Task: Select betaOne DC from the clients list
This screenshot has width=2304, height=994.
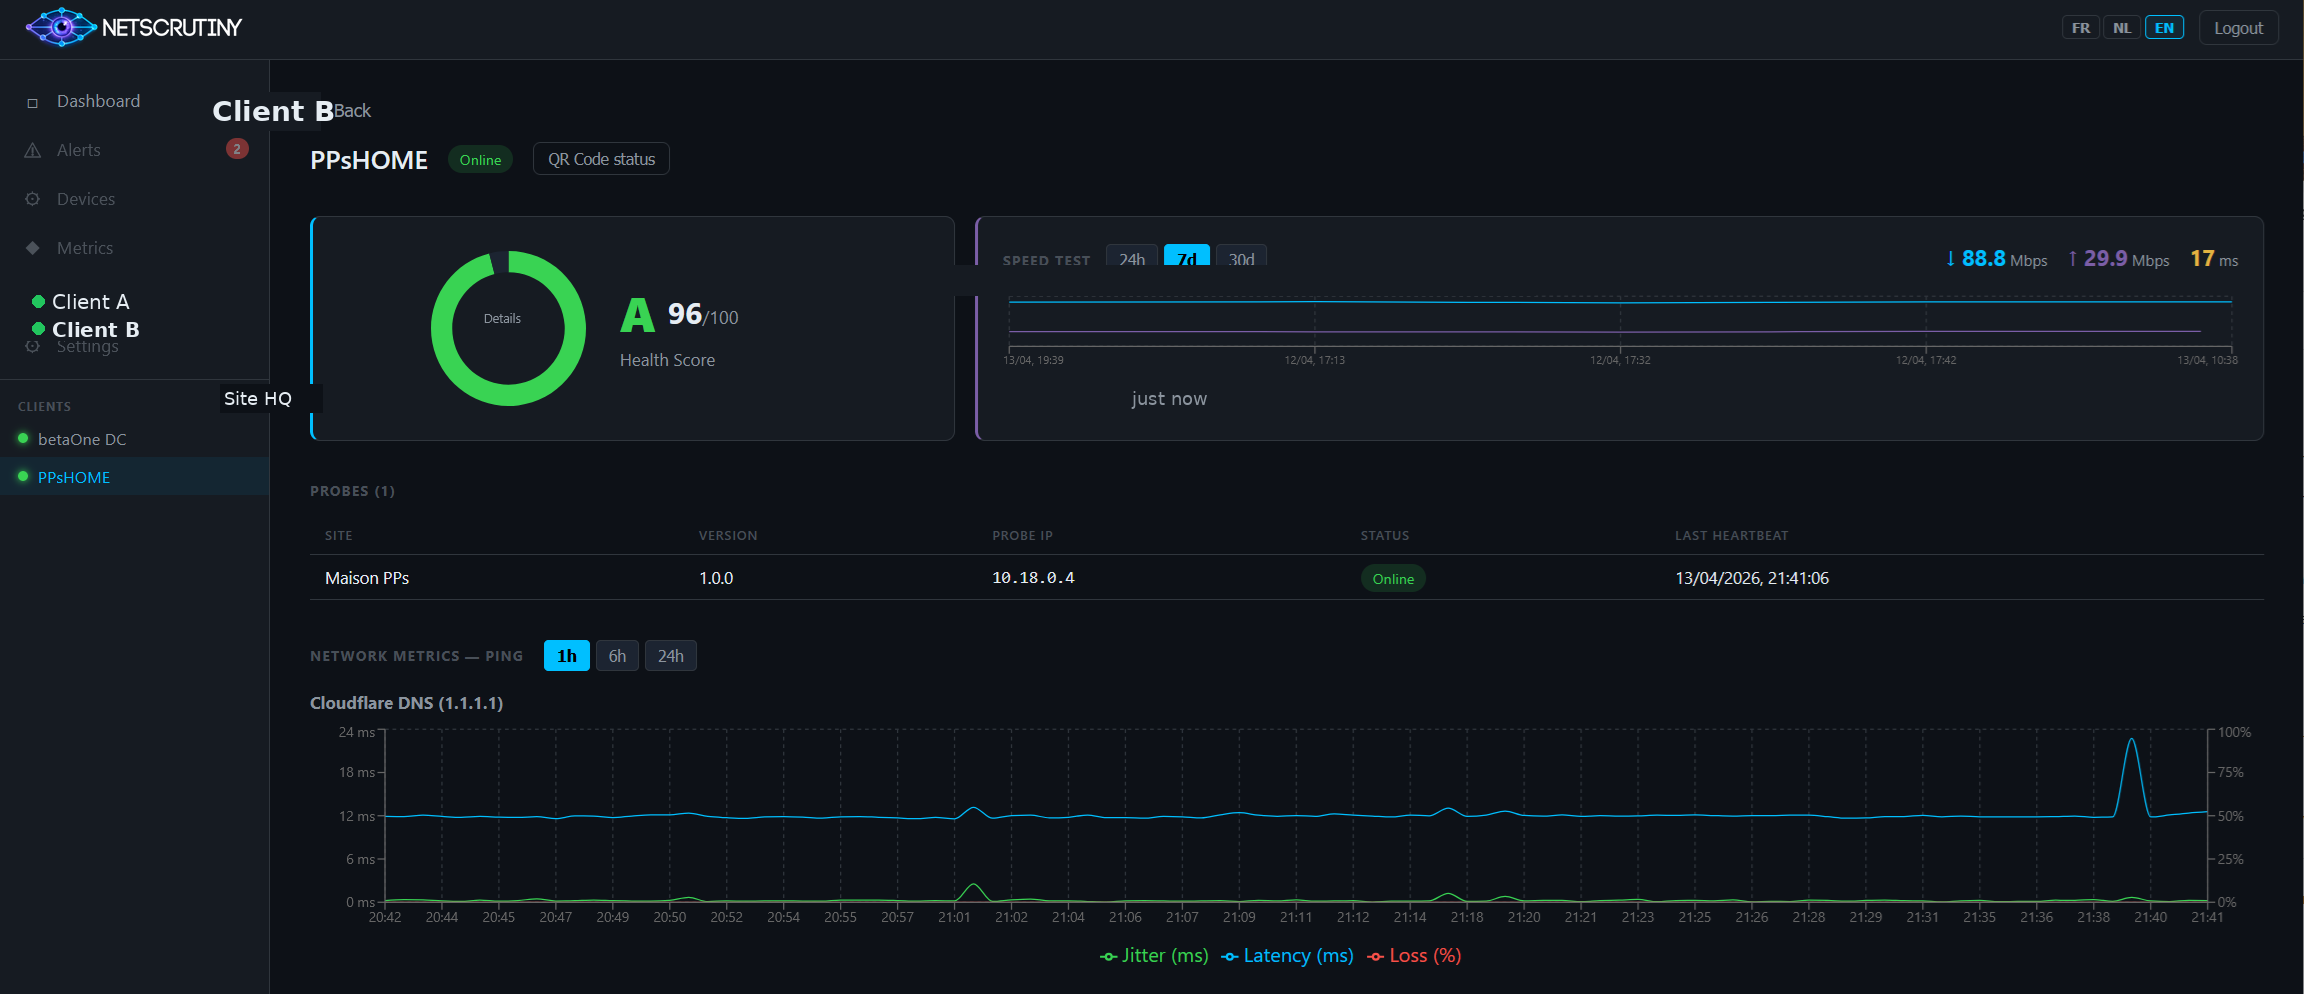Action: (x=81, y=438)
